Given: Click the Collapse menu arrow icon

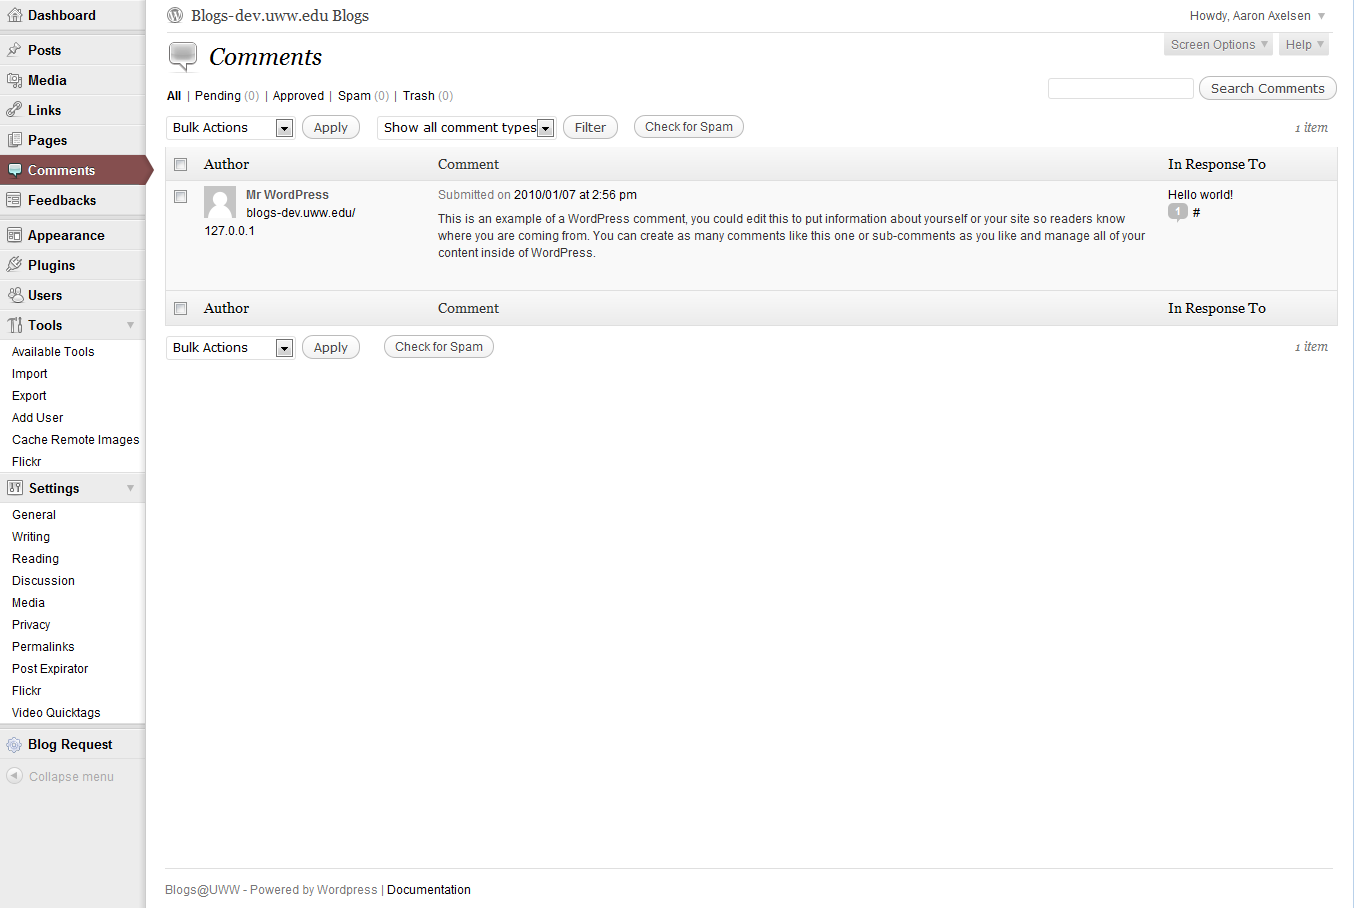Looking at the screenshot, I should (x=14, y=776).
